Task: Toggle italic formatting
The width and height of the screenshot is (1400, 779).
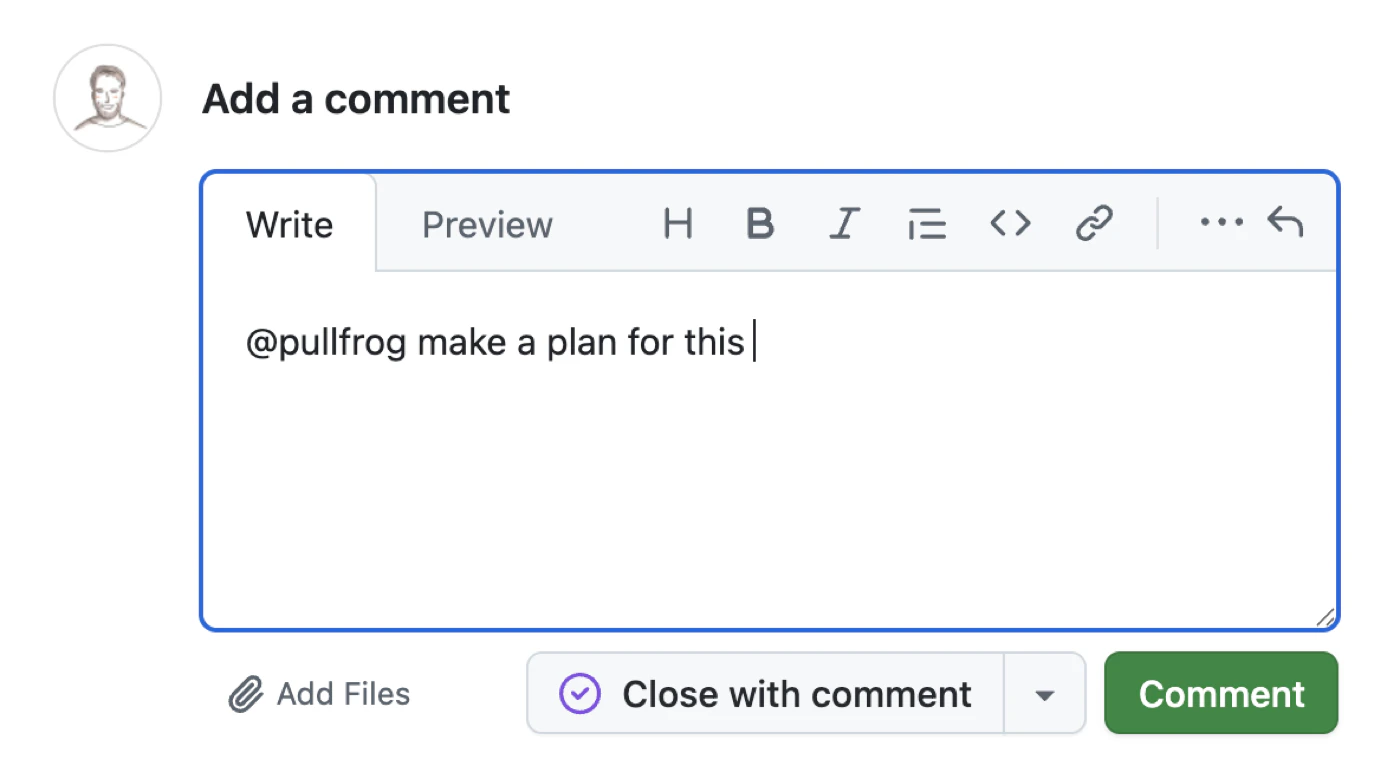Action: point(844,224)
